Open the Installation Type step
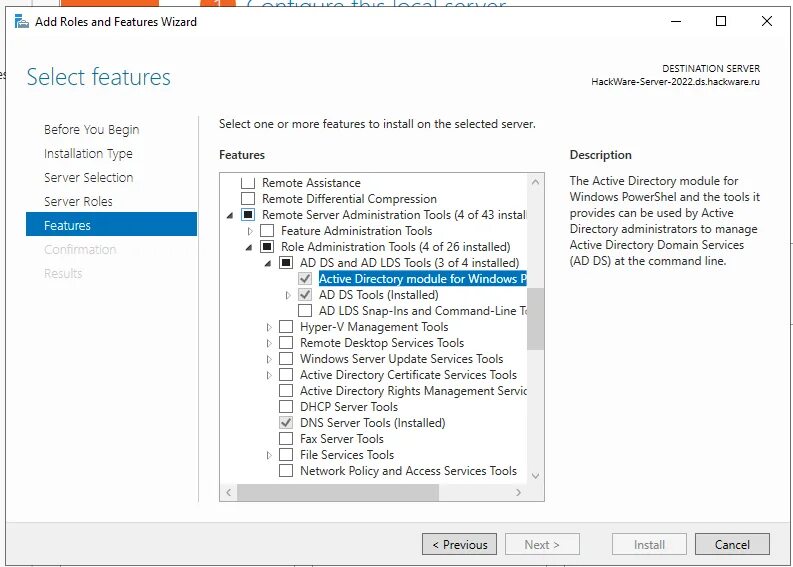Screen dimensions: 793x567 pos(88,153)
